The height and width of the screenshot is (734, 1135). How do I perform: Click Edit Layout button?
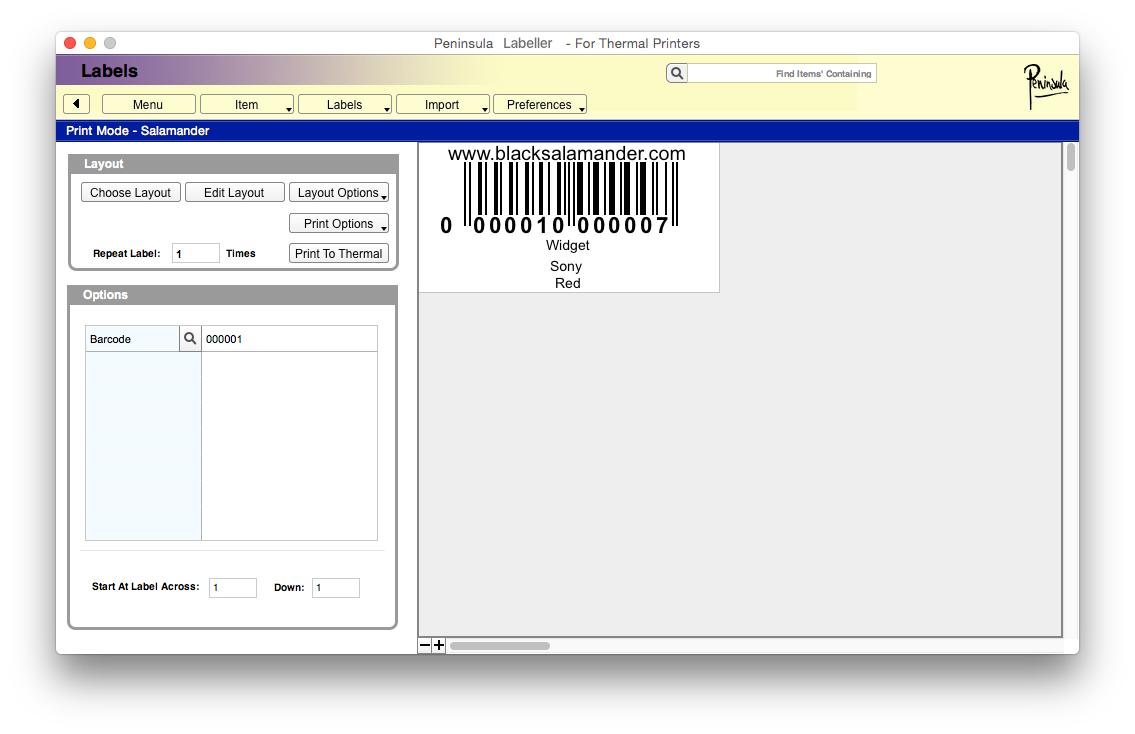(234, 192)
